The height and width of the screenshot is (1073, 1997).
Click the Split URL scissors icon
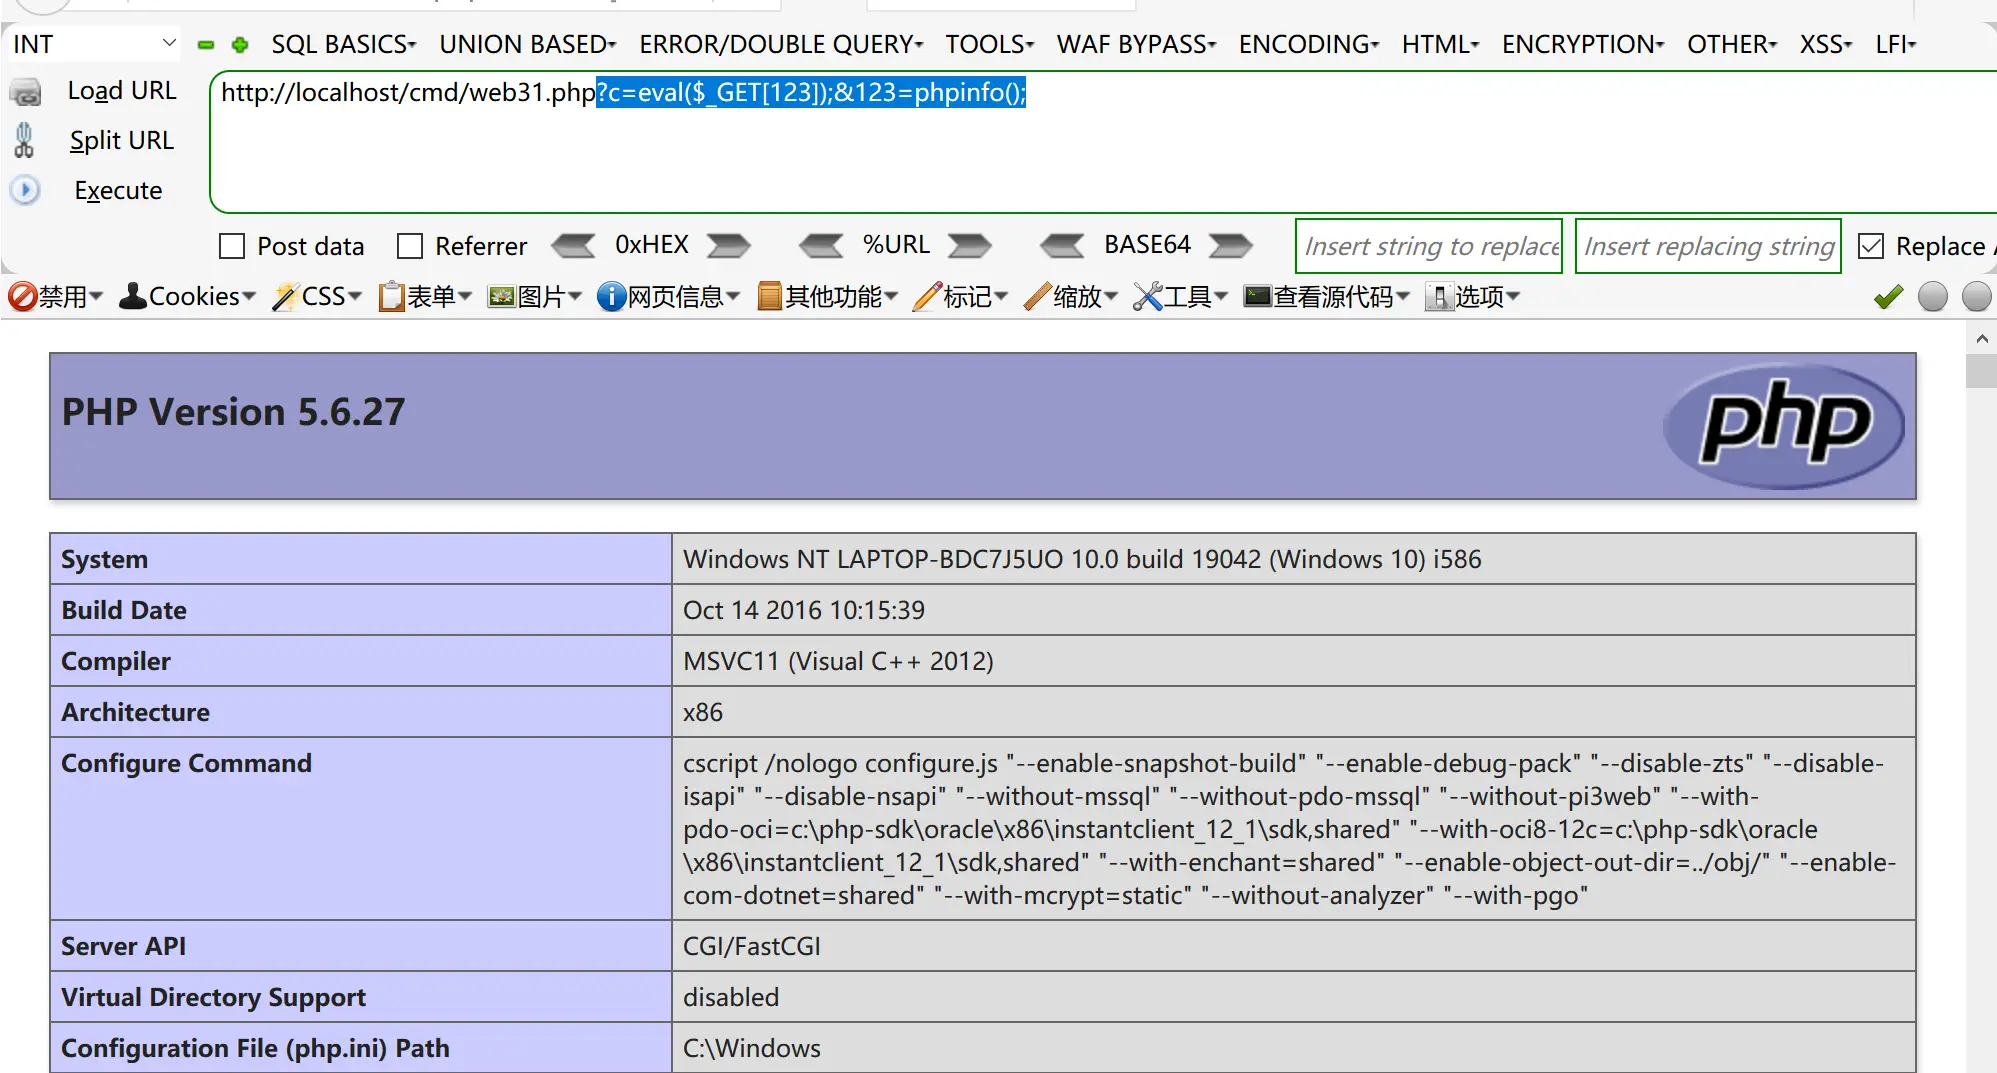pos(25,141)
